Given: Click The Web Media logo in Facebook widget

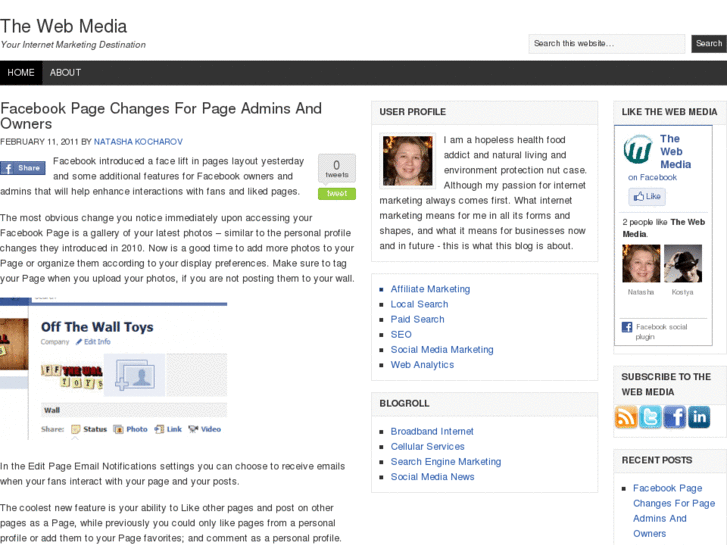Looking at the screenshot, I should coord(638,149).
